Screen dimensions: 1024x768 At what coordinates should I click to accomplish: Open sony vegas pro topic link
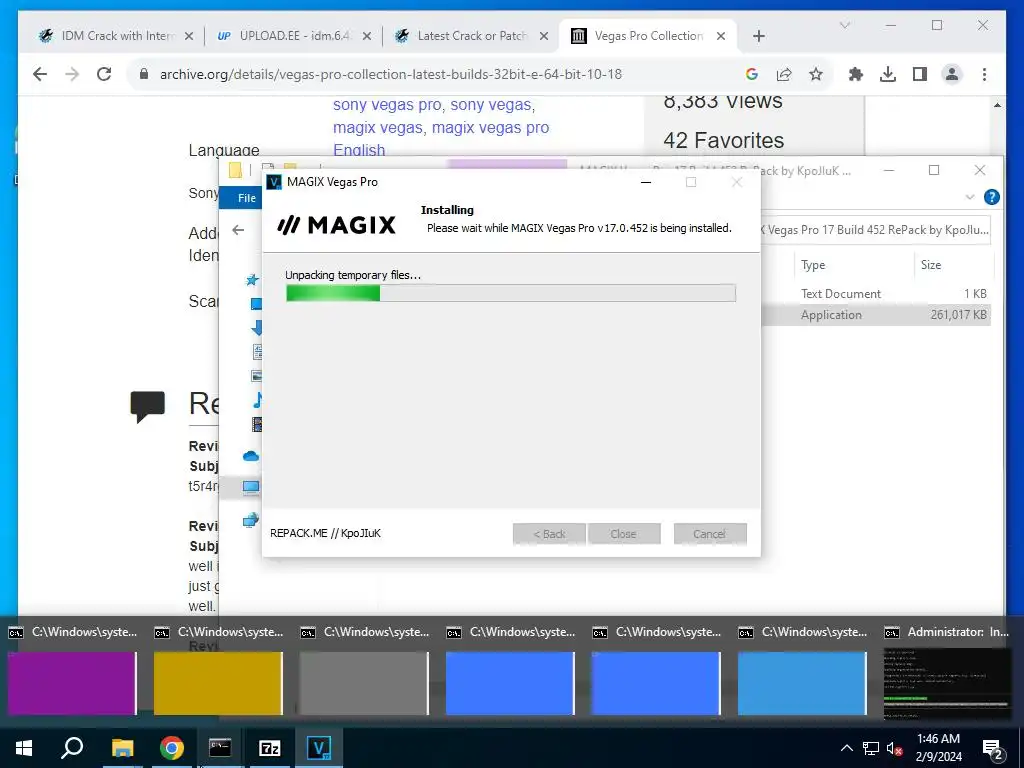click(x=387, y=104)
